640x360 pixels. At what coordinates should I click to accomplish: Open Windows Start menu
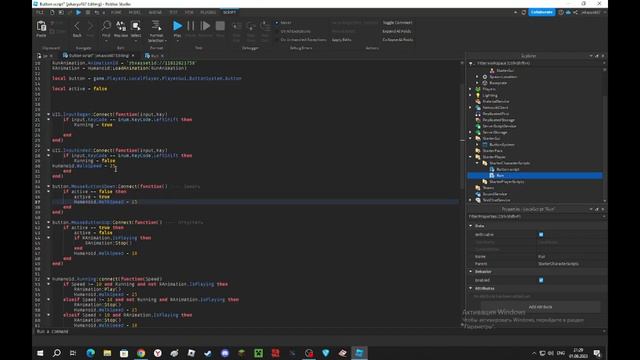(40, 353)
